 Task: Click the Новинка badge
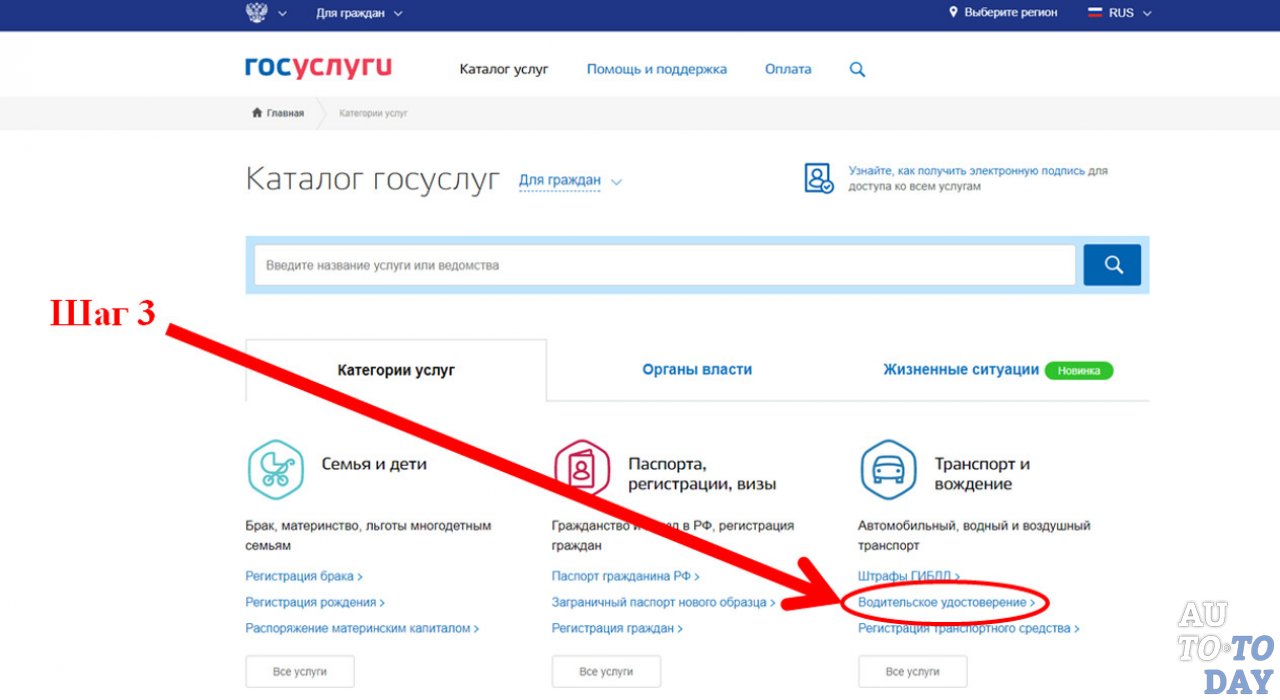click(x=1079, y=370)
